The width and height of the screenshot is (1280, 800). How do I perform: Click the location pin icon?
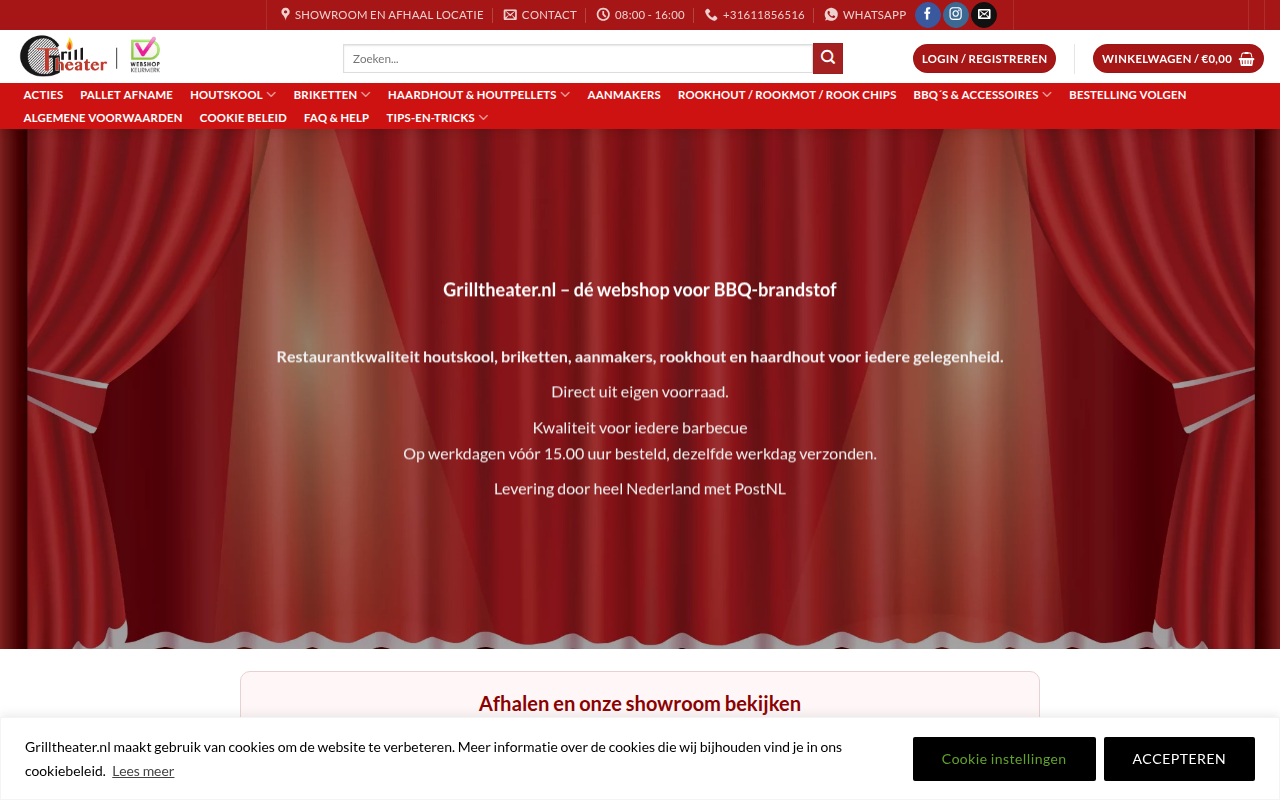pyautogui.click(x=285, y=15)
